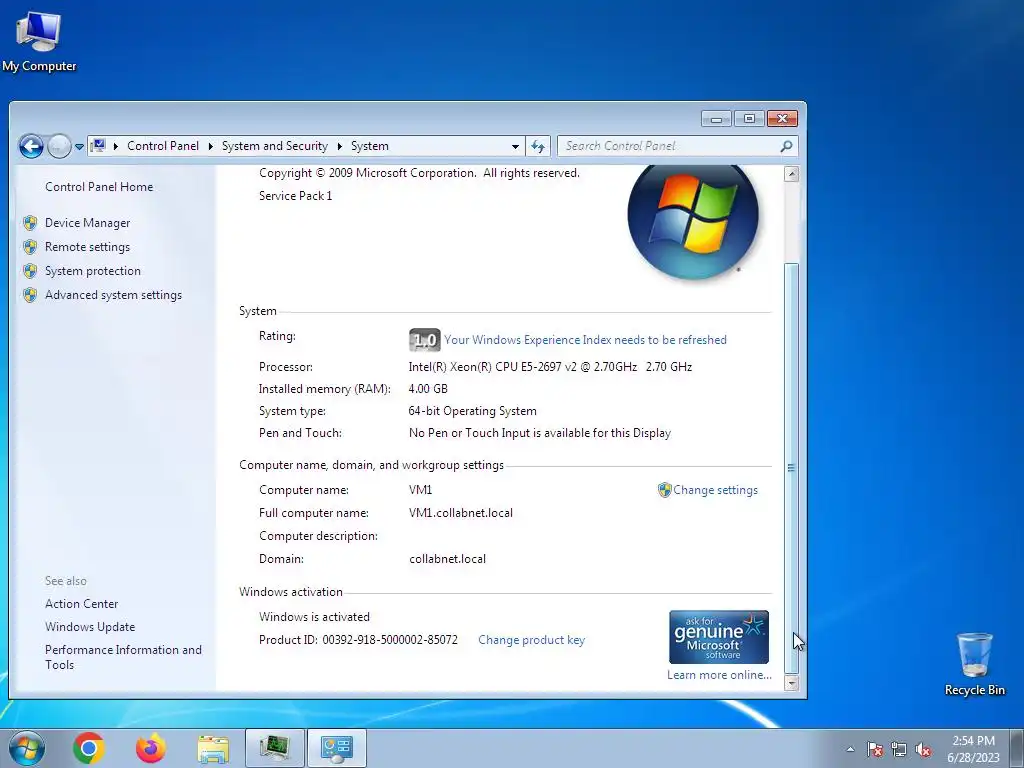Expand the arrow after Control Panel breadcrumb
The width and height of the screenshot is (1024, 768).
coord(210,146)
